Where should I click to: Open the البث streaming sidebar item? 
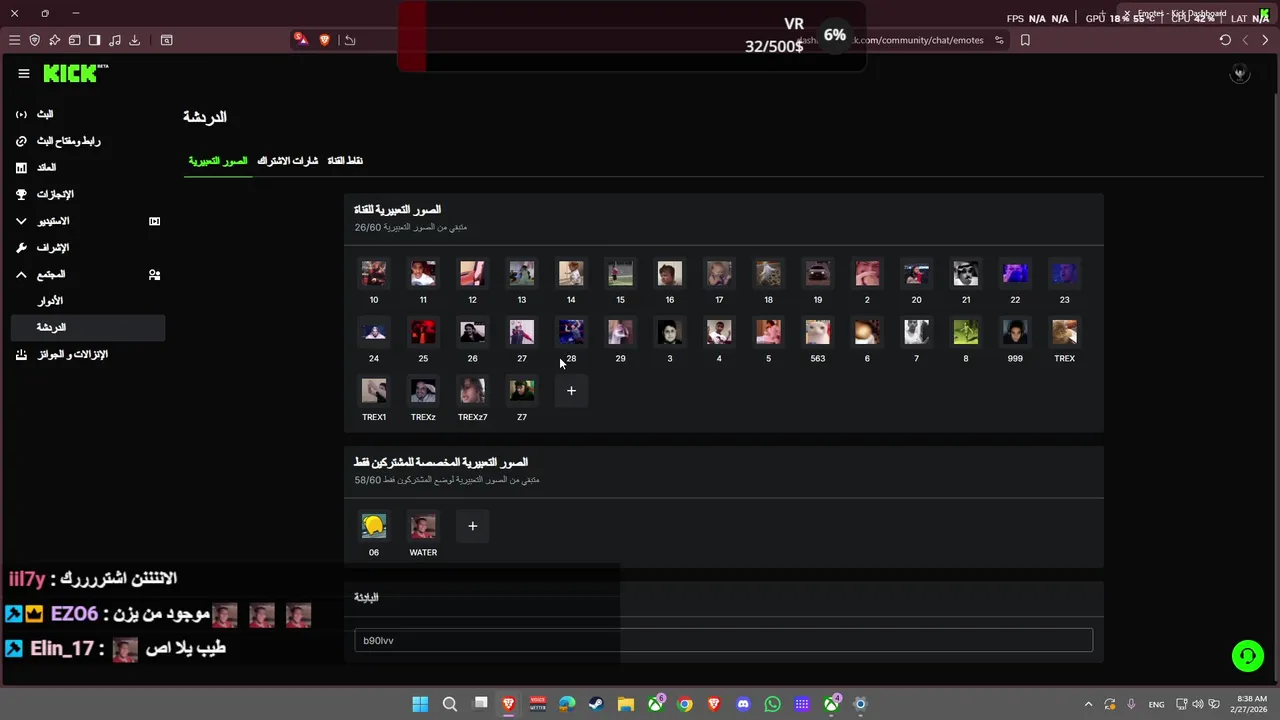[88, 115]
